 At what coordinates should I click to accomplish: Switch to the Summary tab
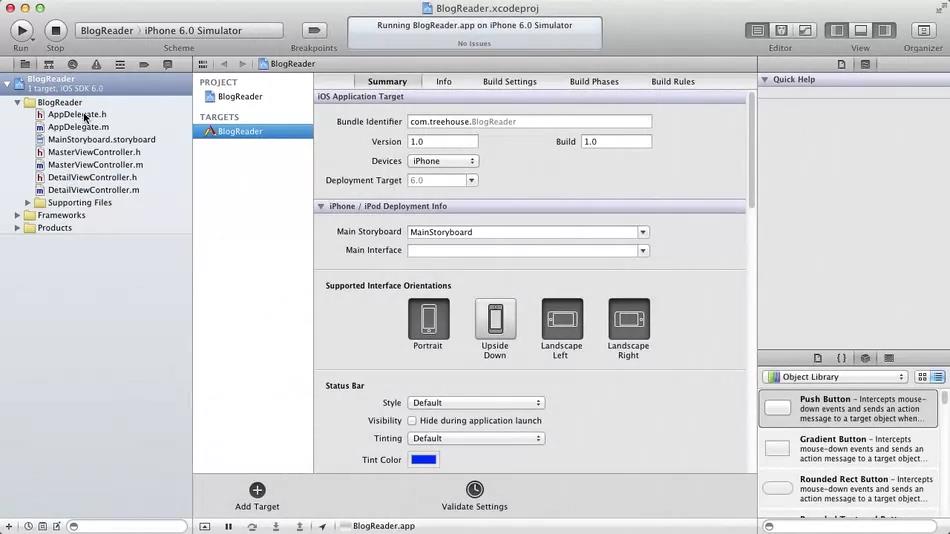pyautogui.click(x=387, y=81)
